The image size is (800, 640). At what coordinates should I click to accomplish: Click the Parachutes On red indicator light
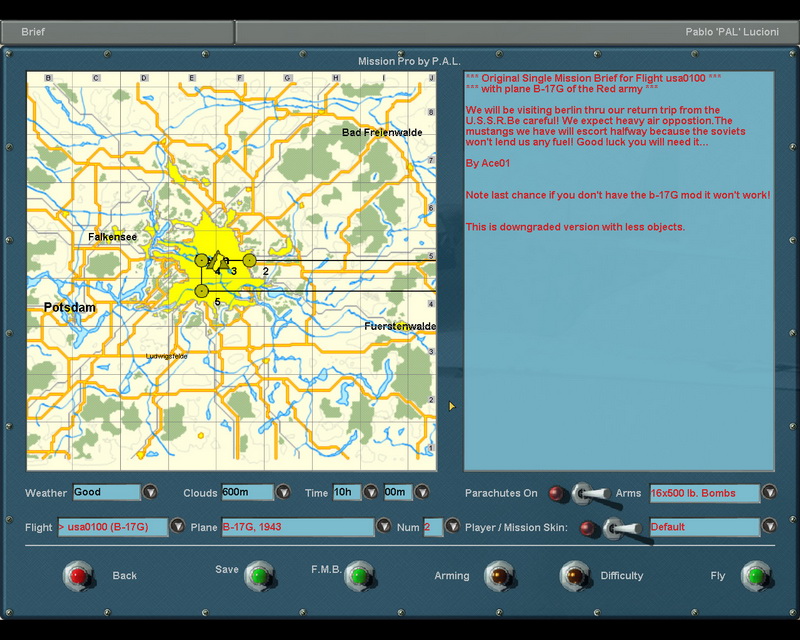556,493
